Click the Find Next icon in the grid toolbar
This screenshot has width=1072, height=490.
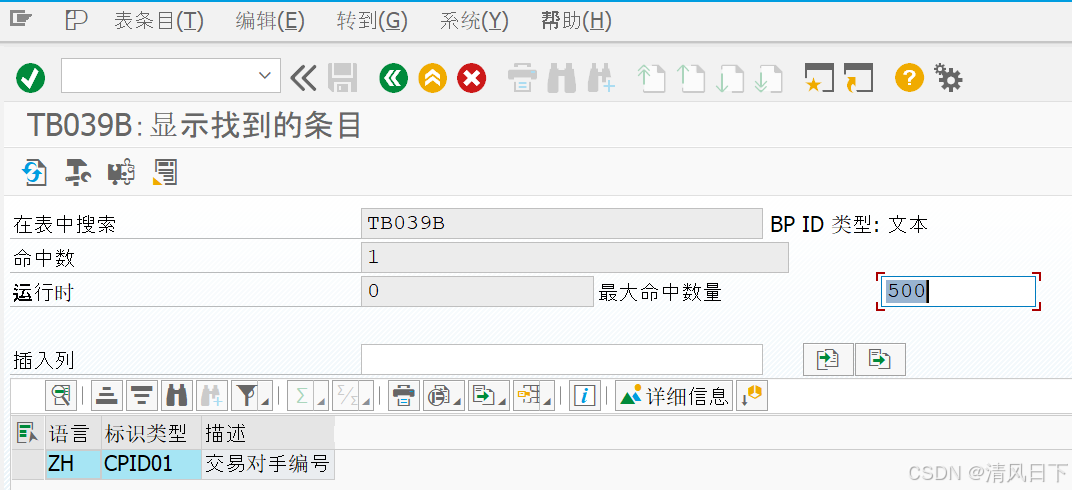click(x=212, y=395)
